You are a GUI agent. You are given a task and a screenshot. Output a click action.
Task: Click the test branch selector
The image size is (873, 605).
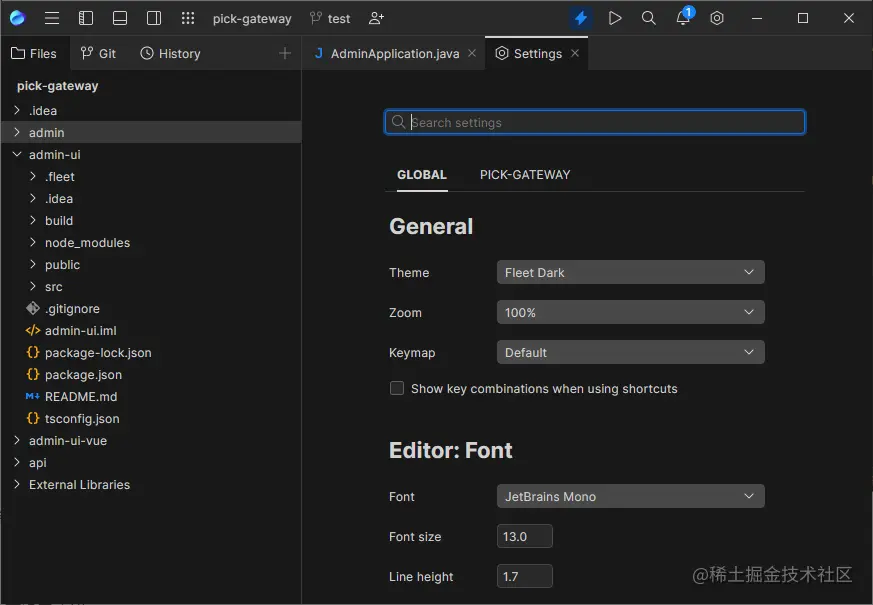[330, 18]
